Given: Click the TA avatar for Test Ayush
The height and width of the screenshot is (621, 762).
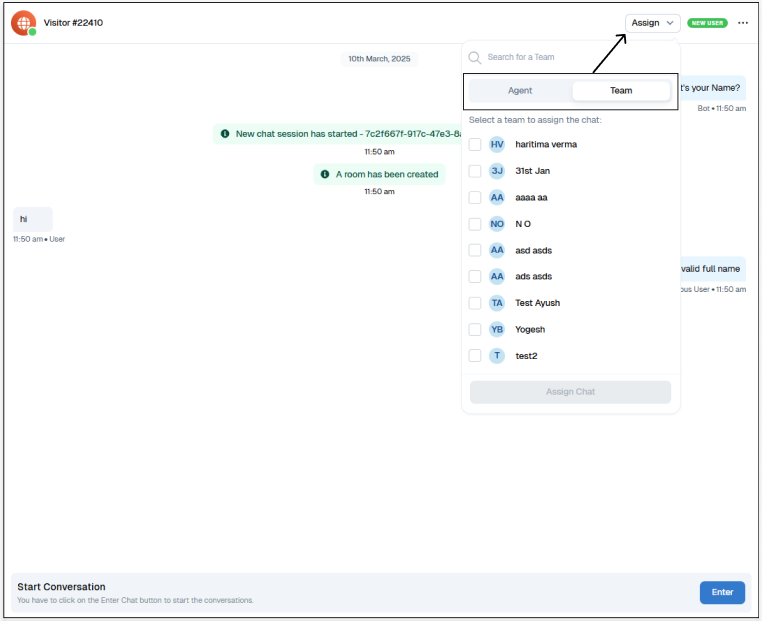Looking at the screenshot, I should pyautogui.click(x=497, y=303).
